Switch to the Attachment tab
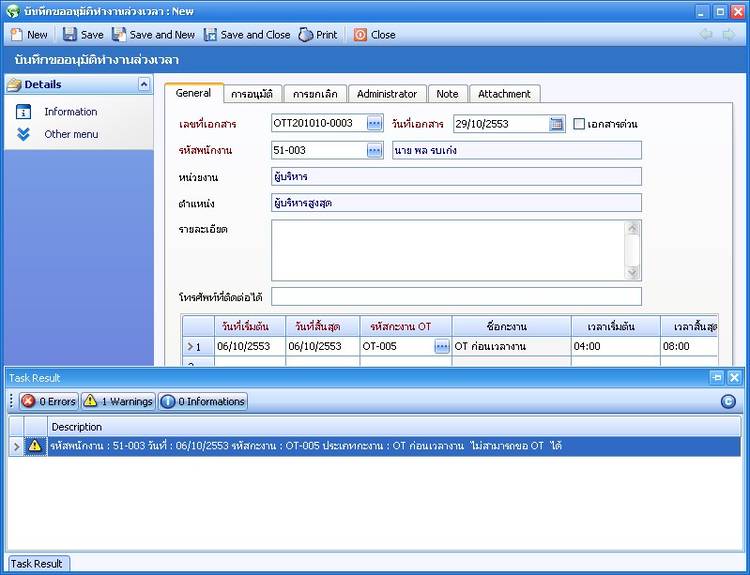This screenshot has height=575, width=750. pyautogui.click(x=504, y=94)
